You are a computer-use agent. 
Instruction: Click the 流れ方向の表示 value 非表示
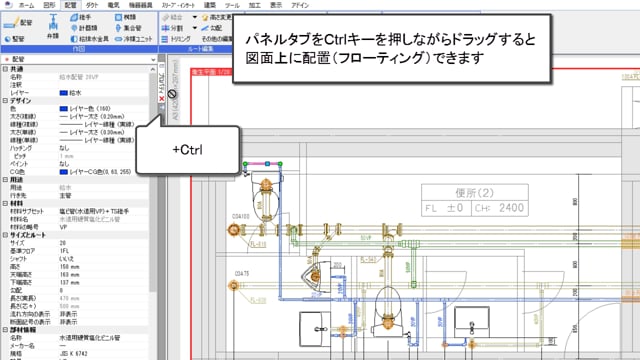pos(68,314)
